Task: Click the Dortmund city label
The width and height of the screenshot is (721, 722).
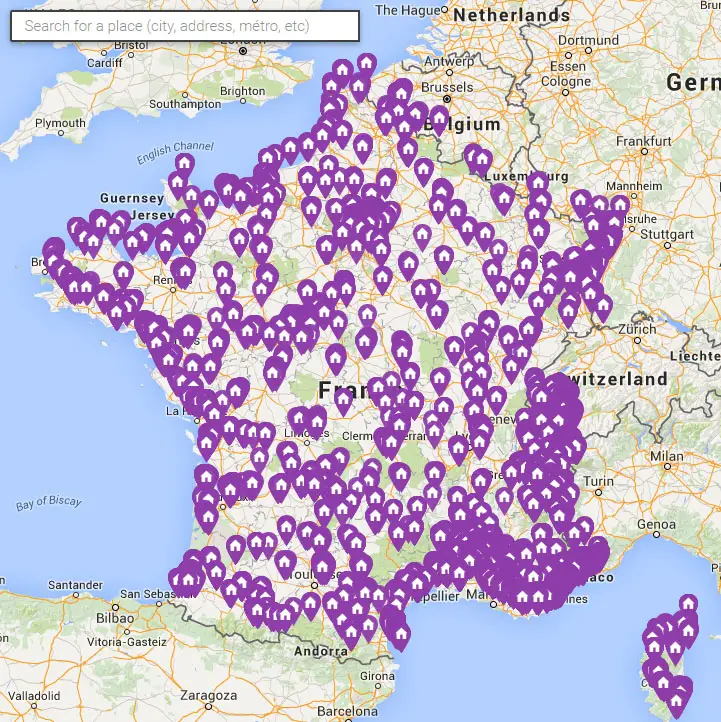Action: point(588,41)
